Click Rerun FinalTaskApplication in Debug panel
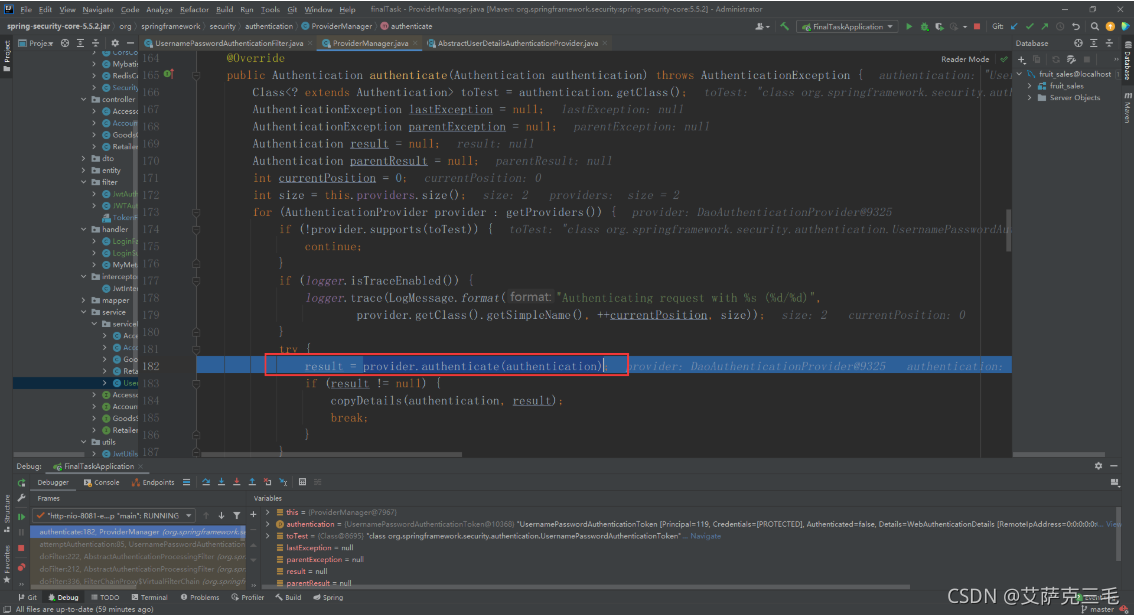Viewport: 1135px width, 615px height. 21,483
